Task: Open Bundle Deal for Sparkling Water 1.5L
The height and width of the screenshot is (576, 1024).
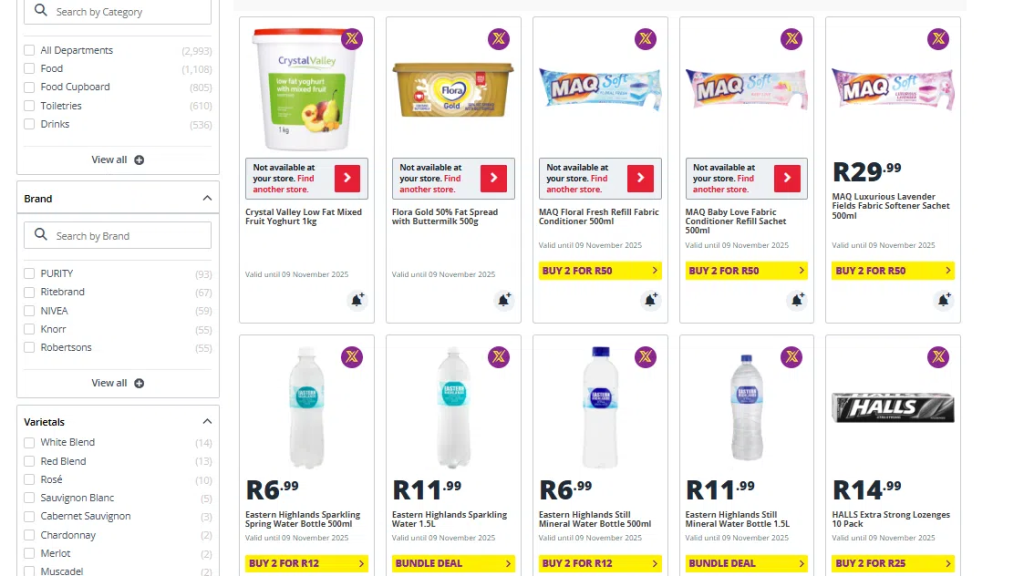Action: pos(453,564)
